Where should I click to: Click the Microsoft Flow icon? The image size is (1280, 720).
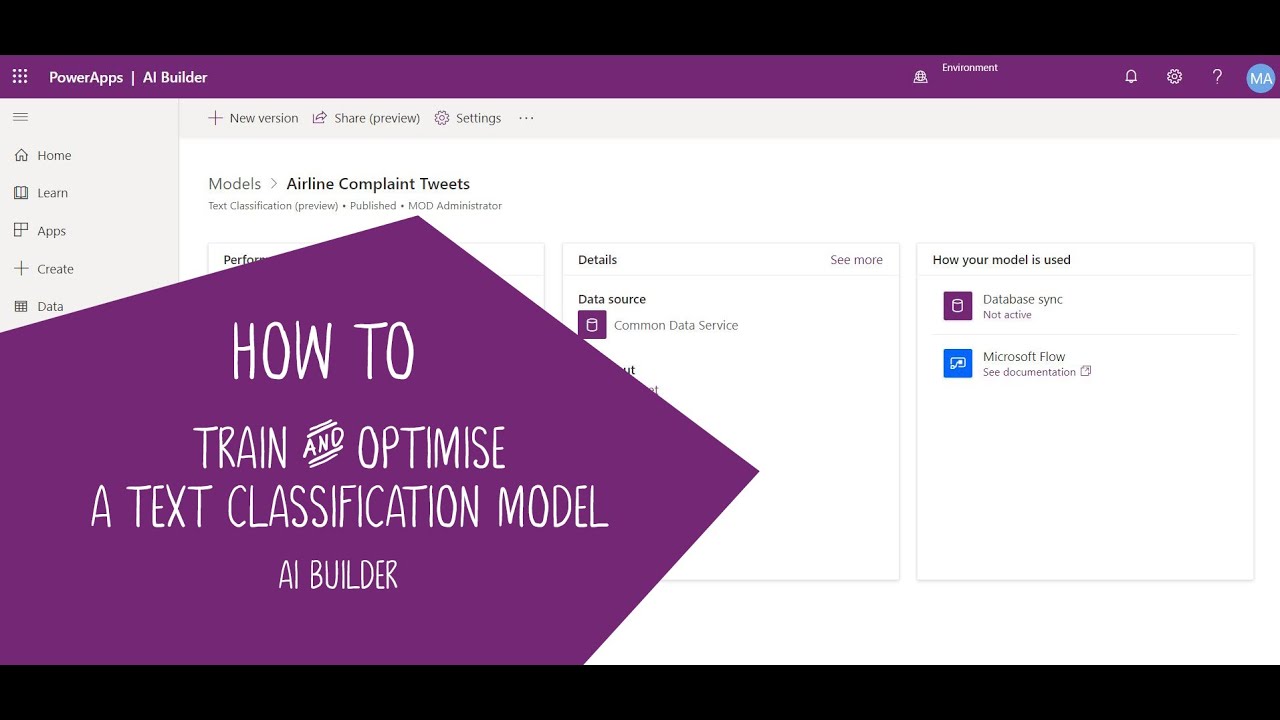(958, 363)
